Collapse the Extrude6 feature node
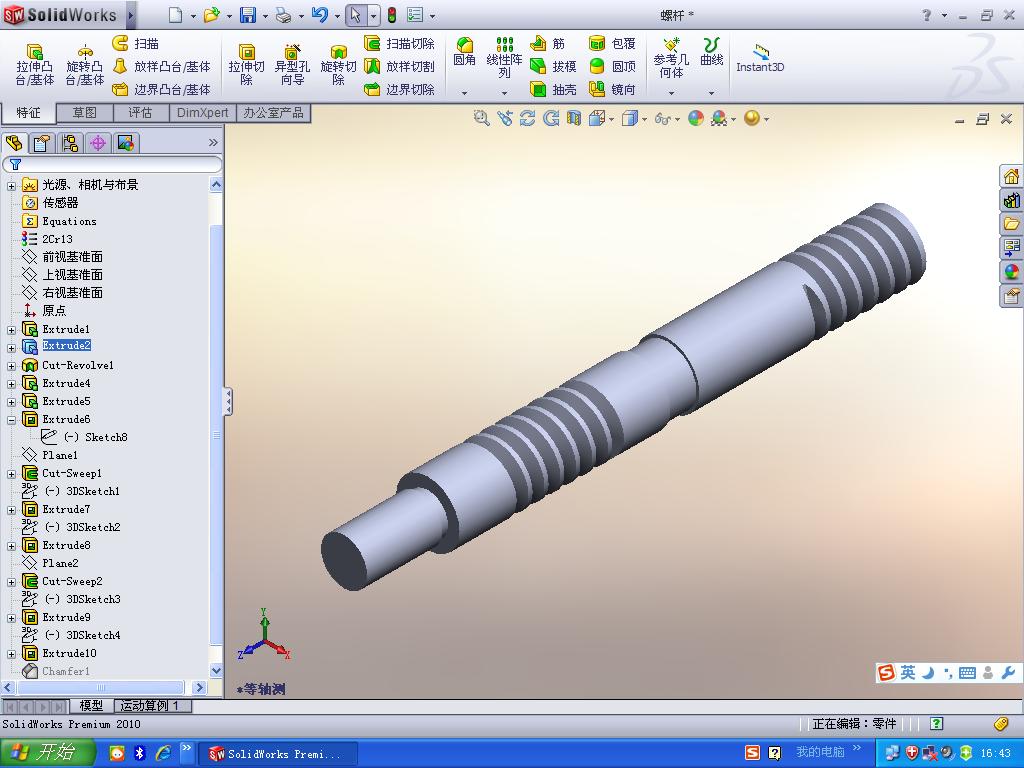This screenshot has width=1024, height=768. (11, 420)
